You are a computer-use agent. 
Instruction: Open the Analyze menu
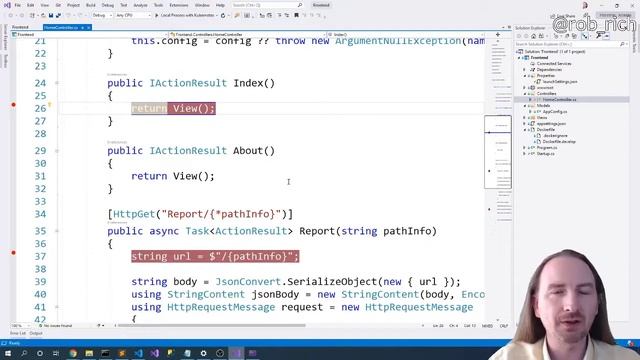140,5
